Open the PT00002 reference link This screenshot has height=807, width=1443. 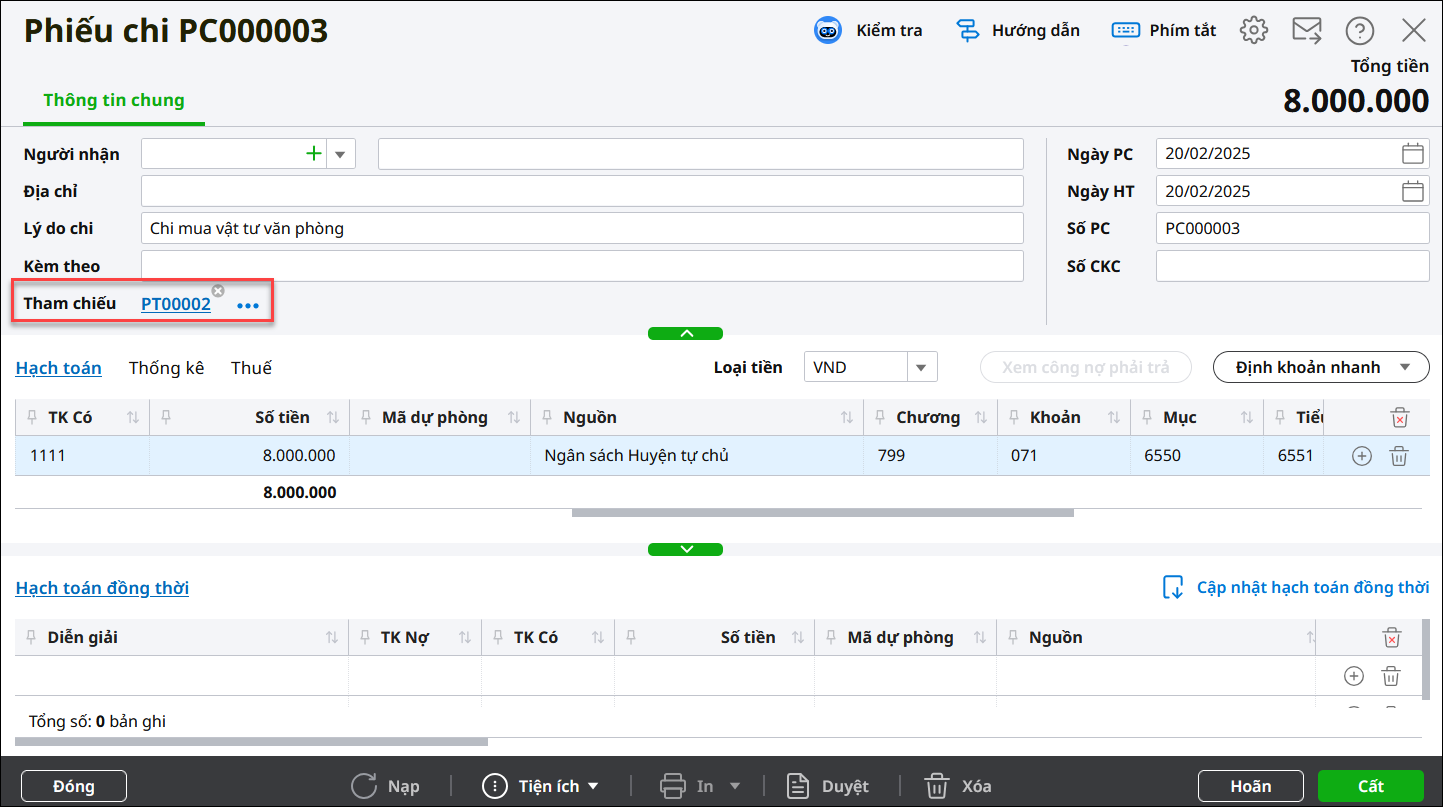pos(176,304)
